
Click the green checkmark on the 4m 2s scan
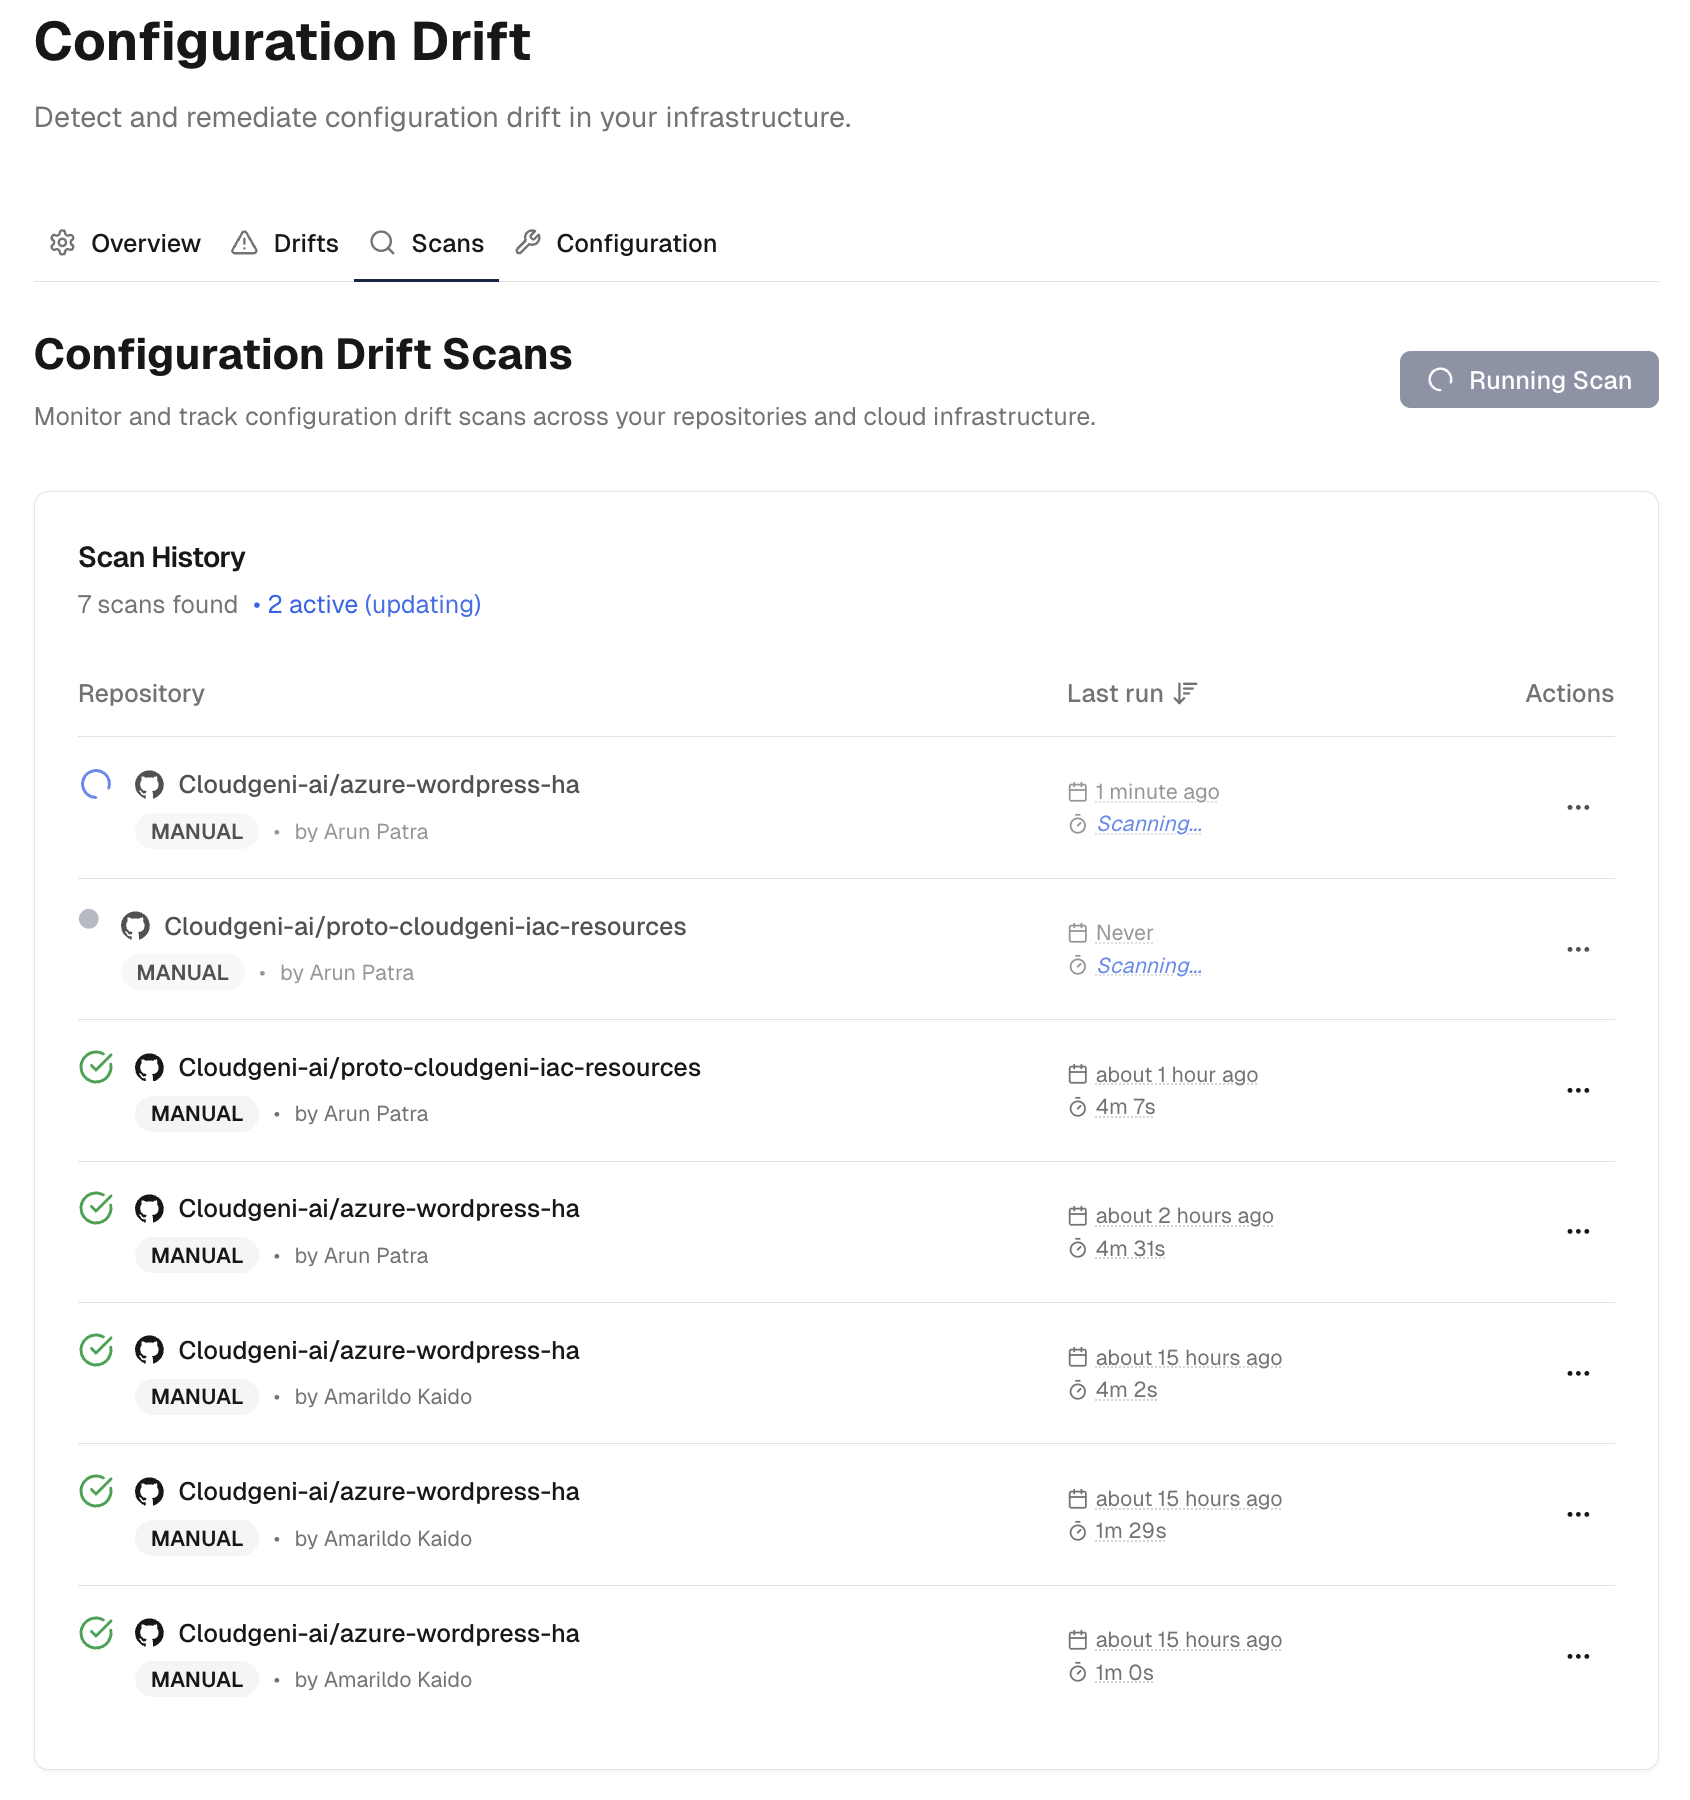coord(96,1350)
